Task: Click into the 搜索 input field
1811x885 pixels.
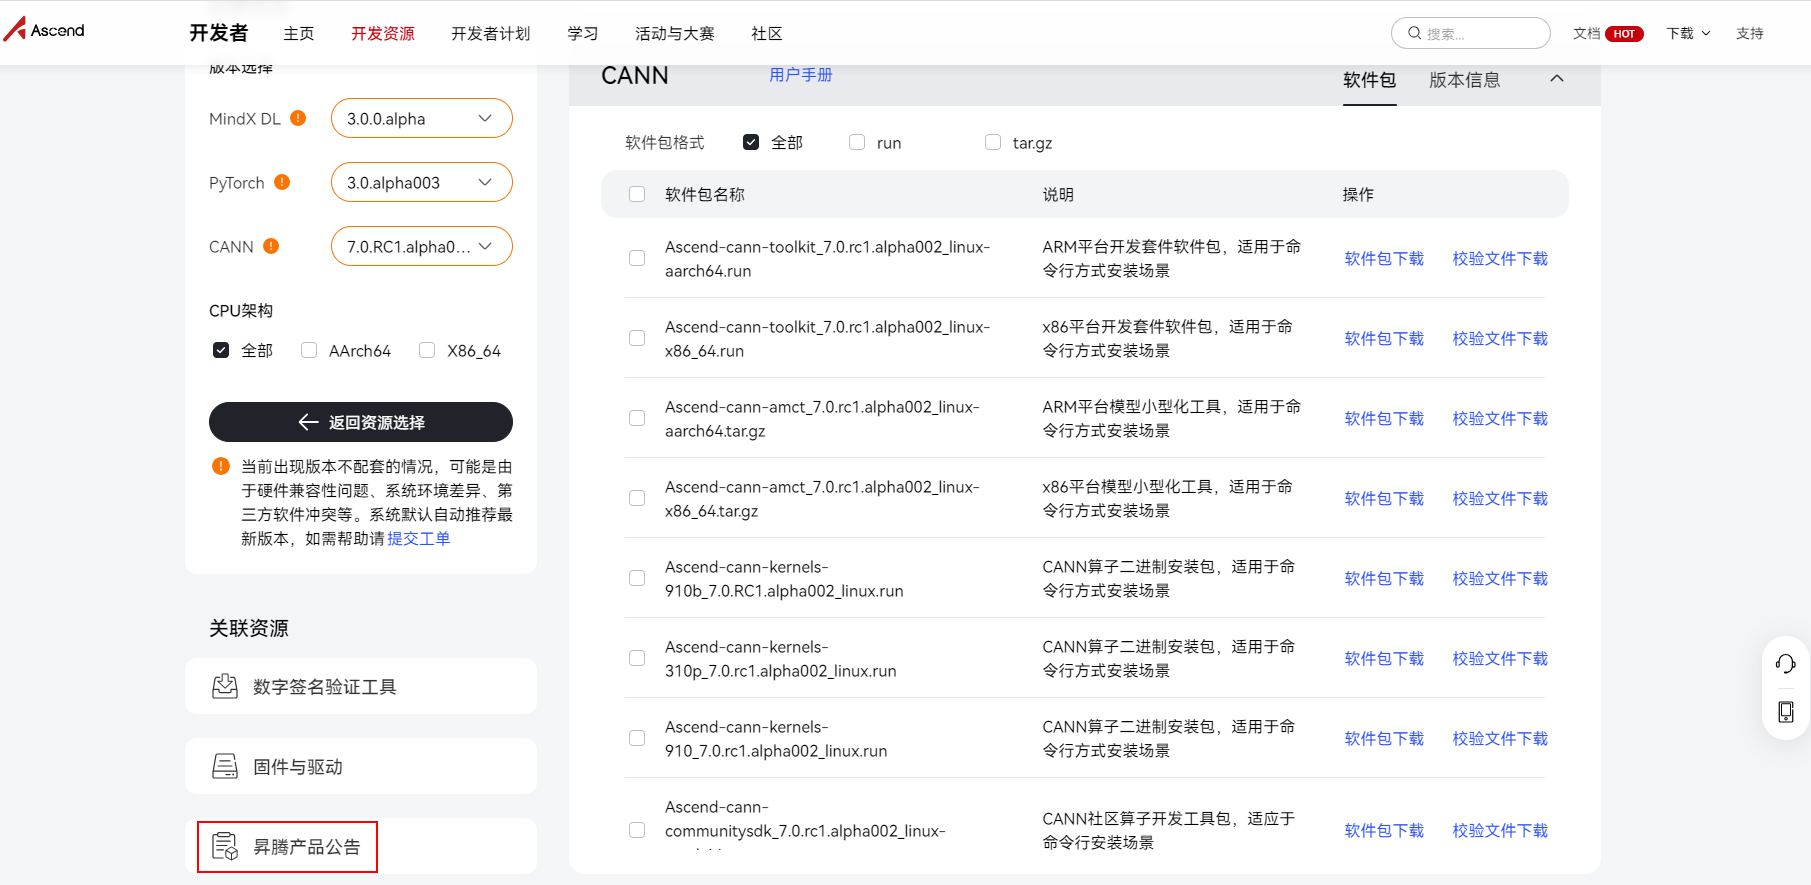Action: pos(1471,33)
